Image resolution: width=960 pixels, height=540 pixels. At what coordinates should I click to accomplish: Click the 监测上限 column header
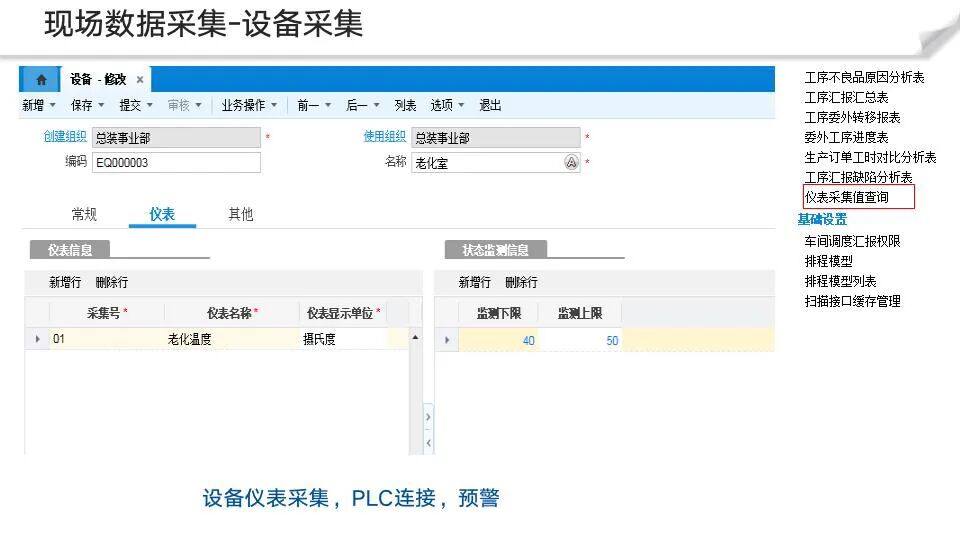click(x=580, y=313)
